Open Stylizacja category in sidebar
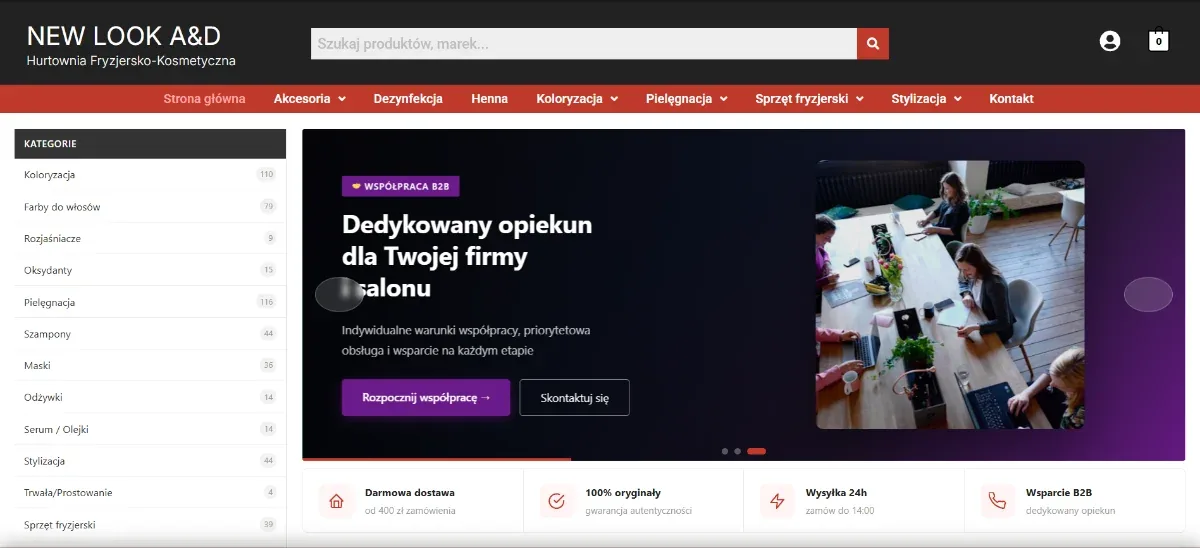 [x=44, y=461]
